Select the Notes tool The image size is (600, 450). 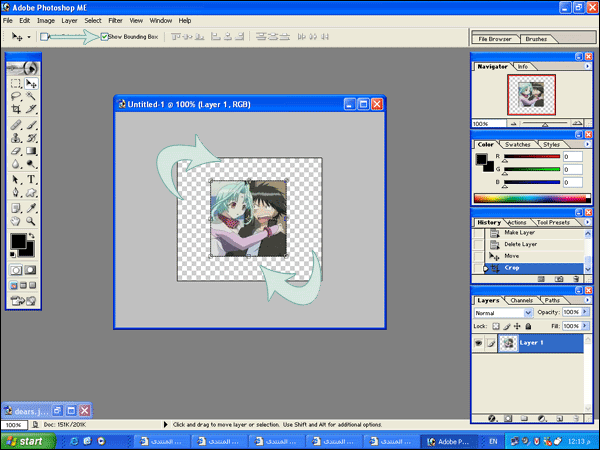[x=16, y=208]
